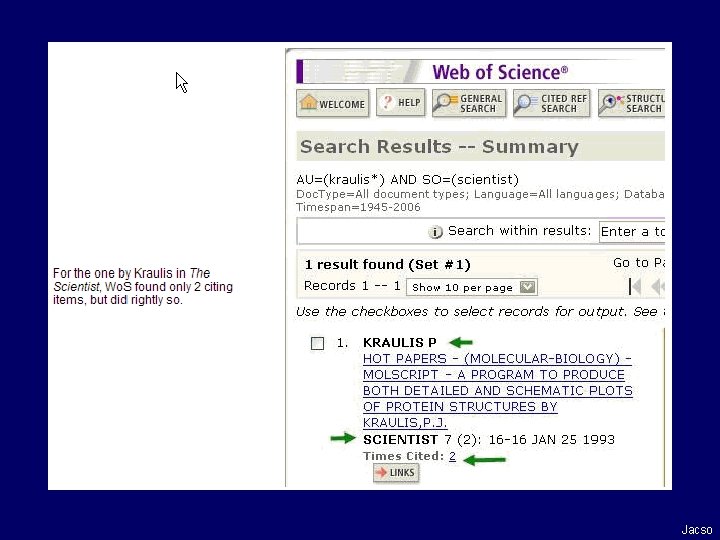The image size is (720, 540).
Task: Open Times Cited count 2 link
Action: [452, 456]
